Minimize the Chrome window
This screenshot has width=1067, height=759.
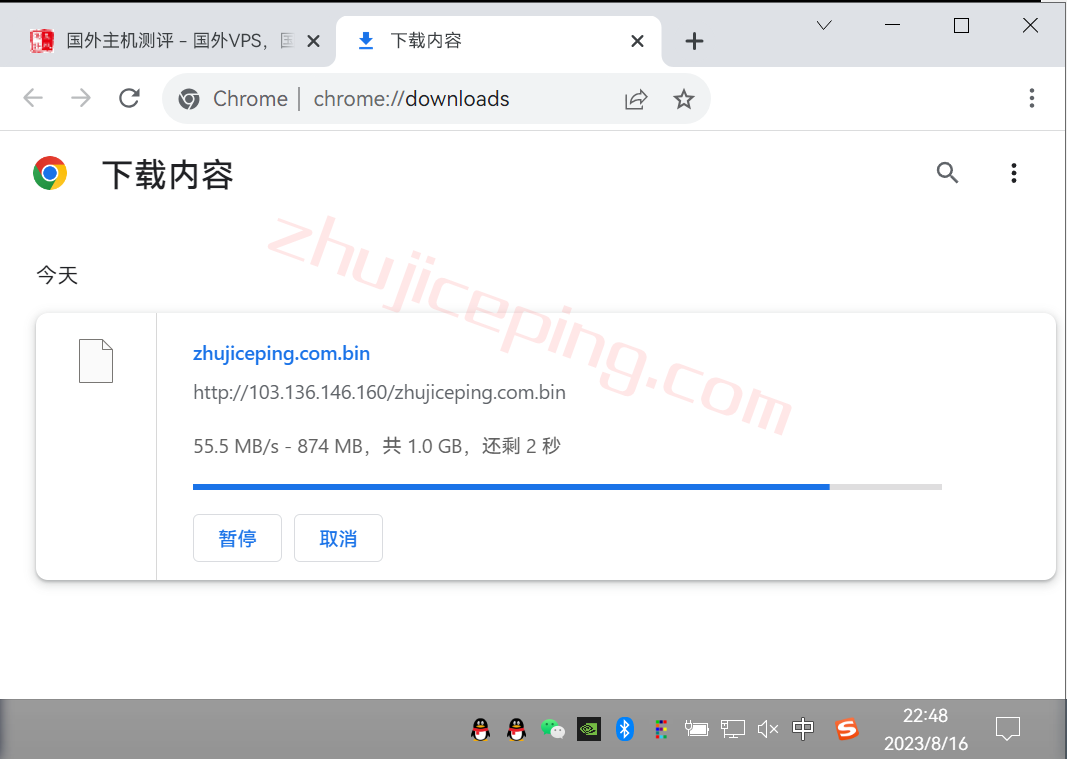[x=892, y=25]
